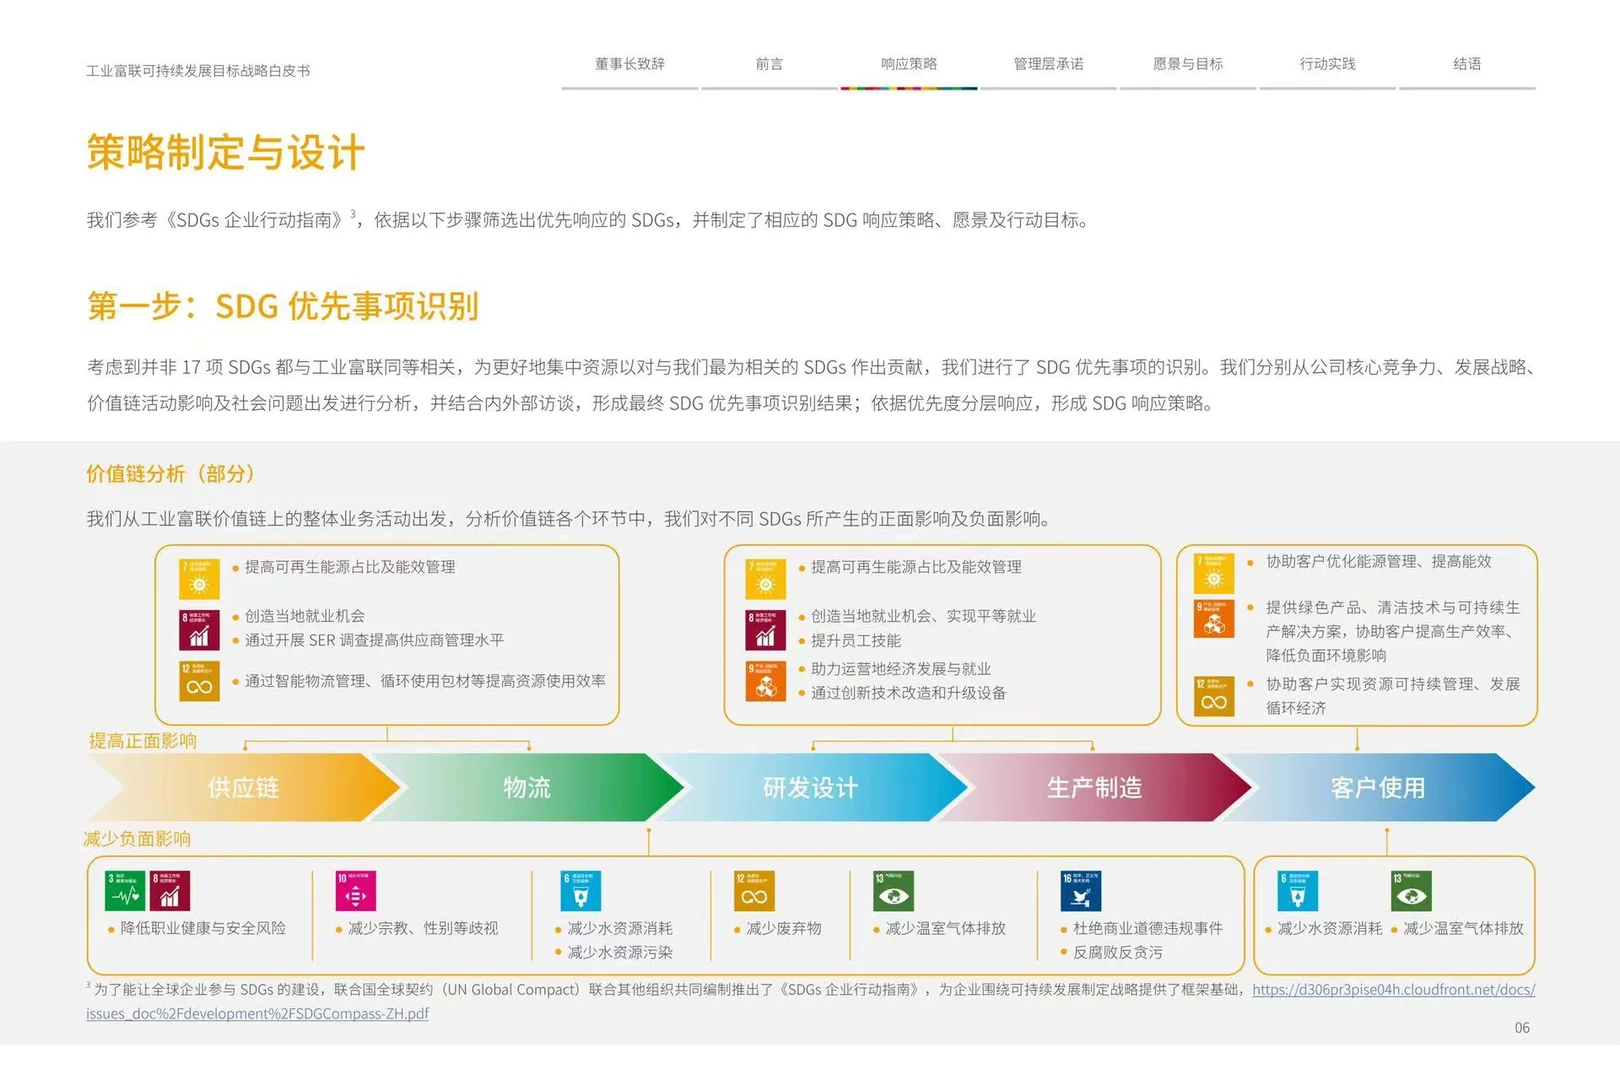The width and height of the screenshot is (1620, 1080).
Task: Click the bullet 反腐败反贪污
Action: [1112, 953]
